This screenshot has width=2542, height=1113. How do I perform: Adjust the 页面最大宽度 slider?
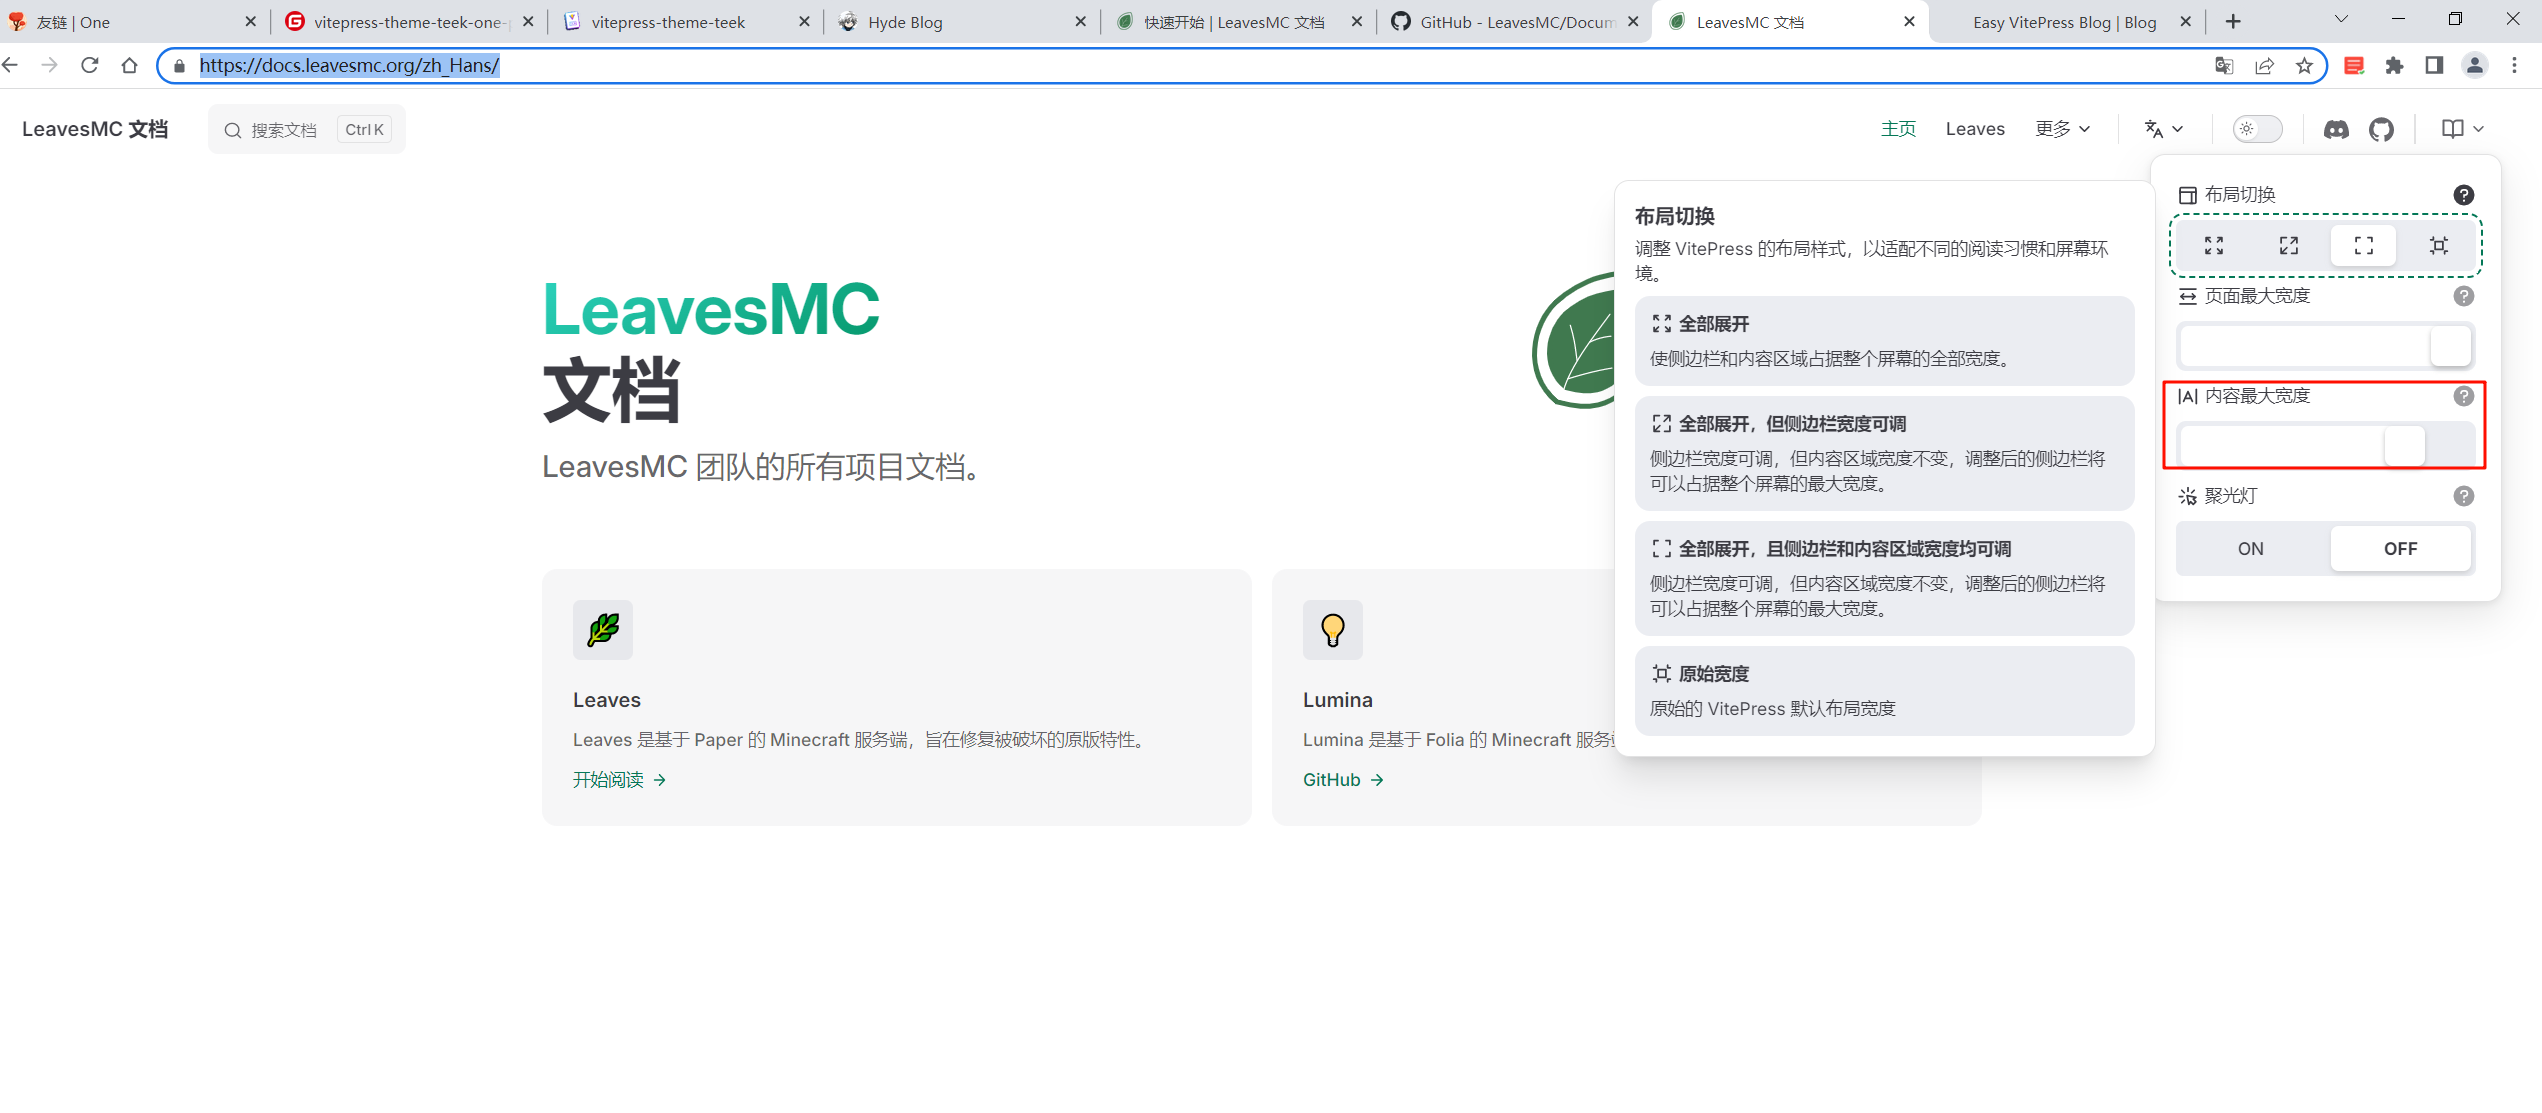(2326, 346)
